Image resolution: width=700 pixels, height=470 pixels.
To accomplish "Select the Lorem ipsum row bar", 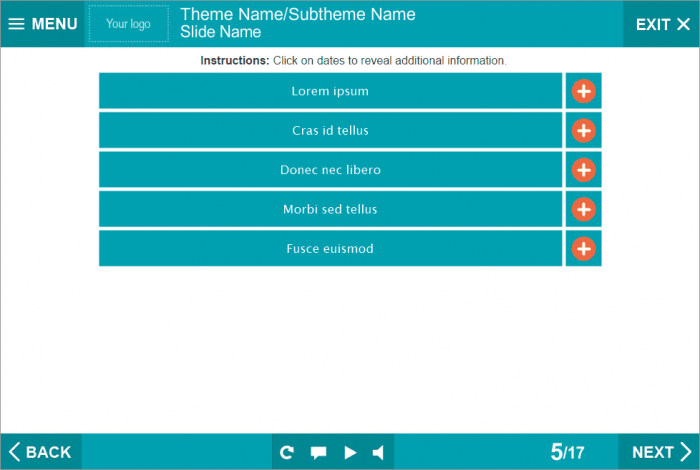I will click(330, 91).
